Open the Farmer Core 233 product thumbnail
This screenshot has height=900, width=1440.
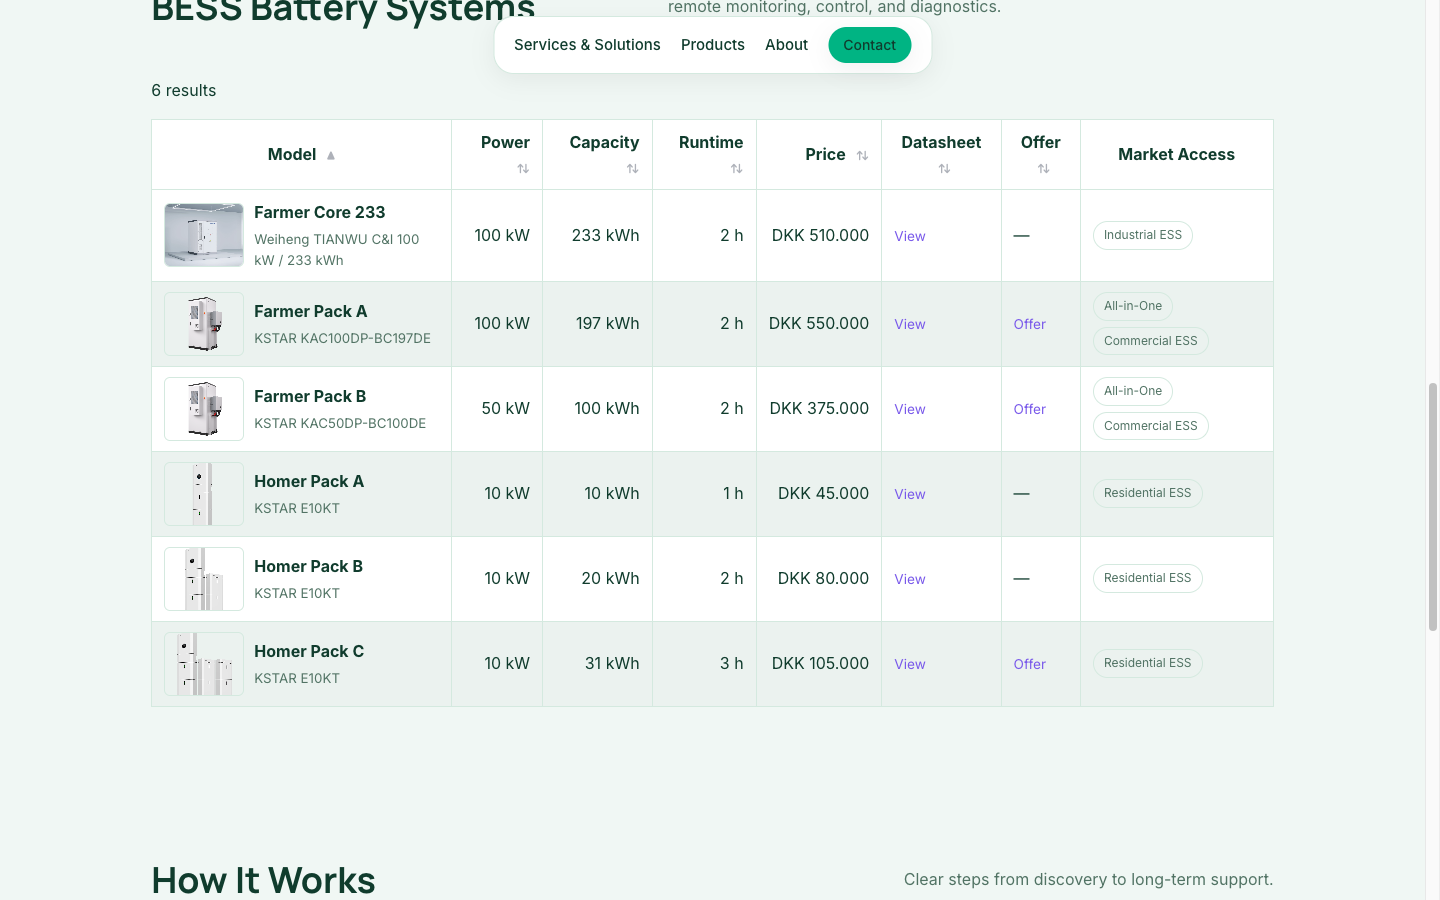204,235
